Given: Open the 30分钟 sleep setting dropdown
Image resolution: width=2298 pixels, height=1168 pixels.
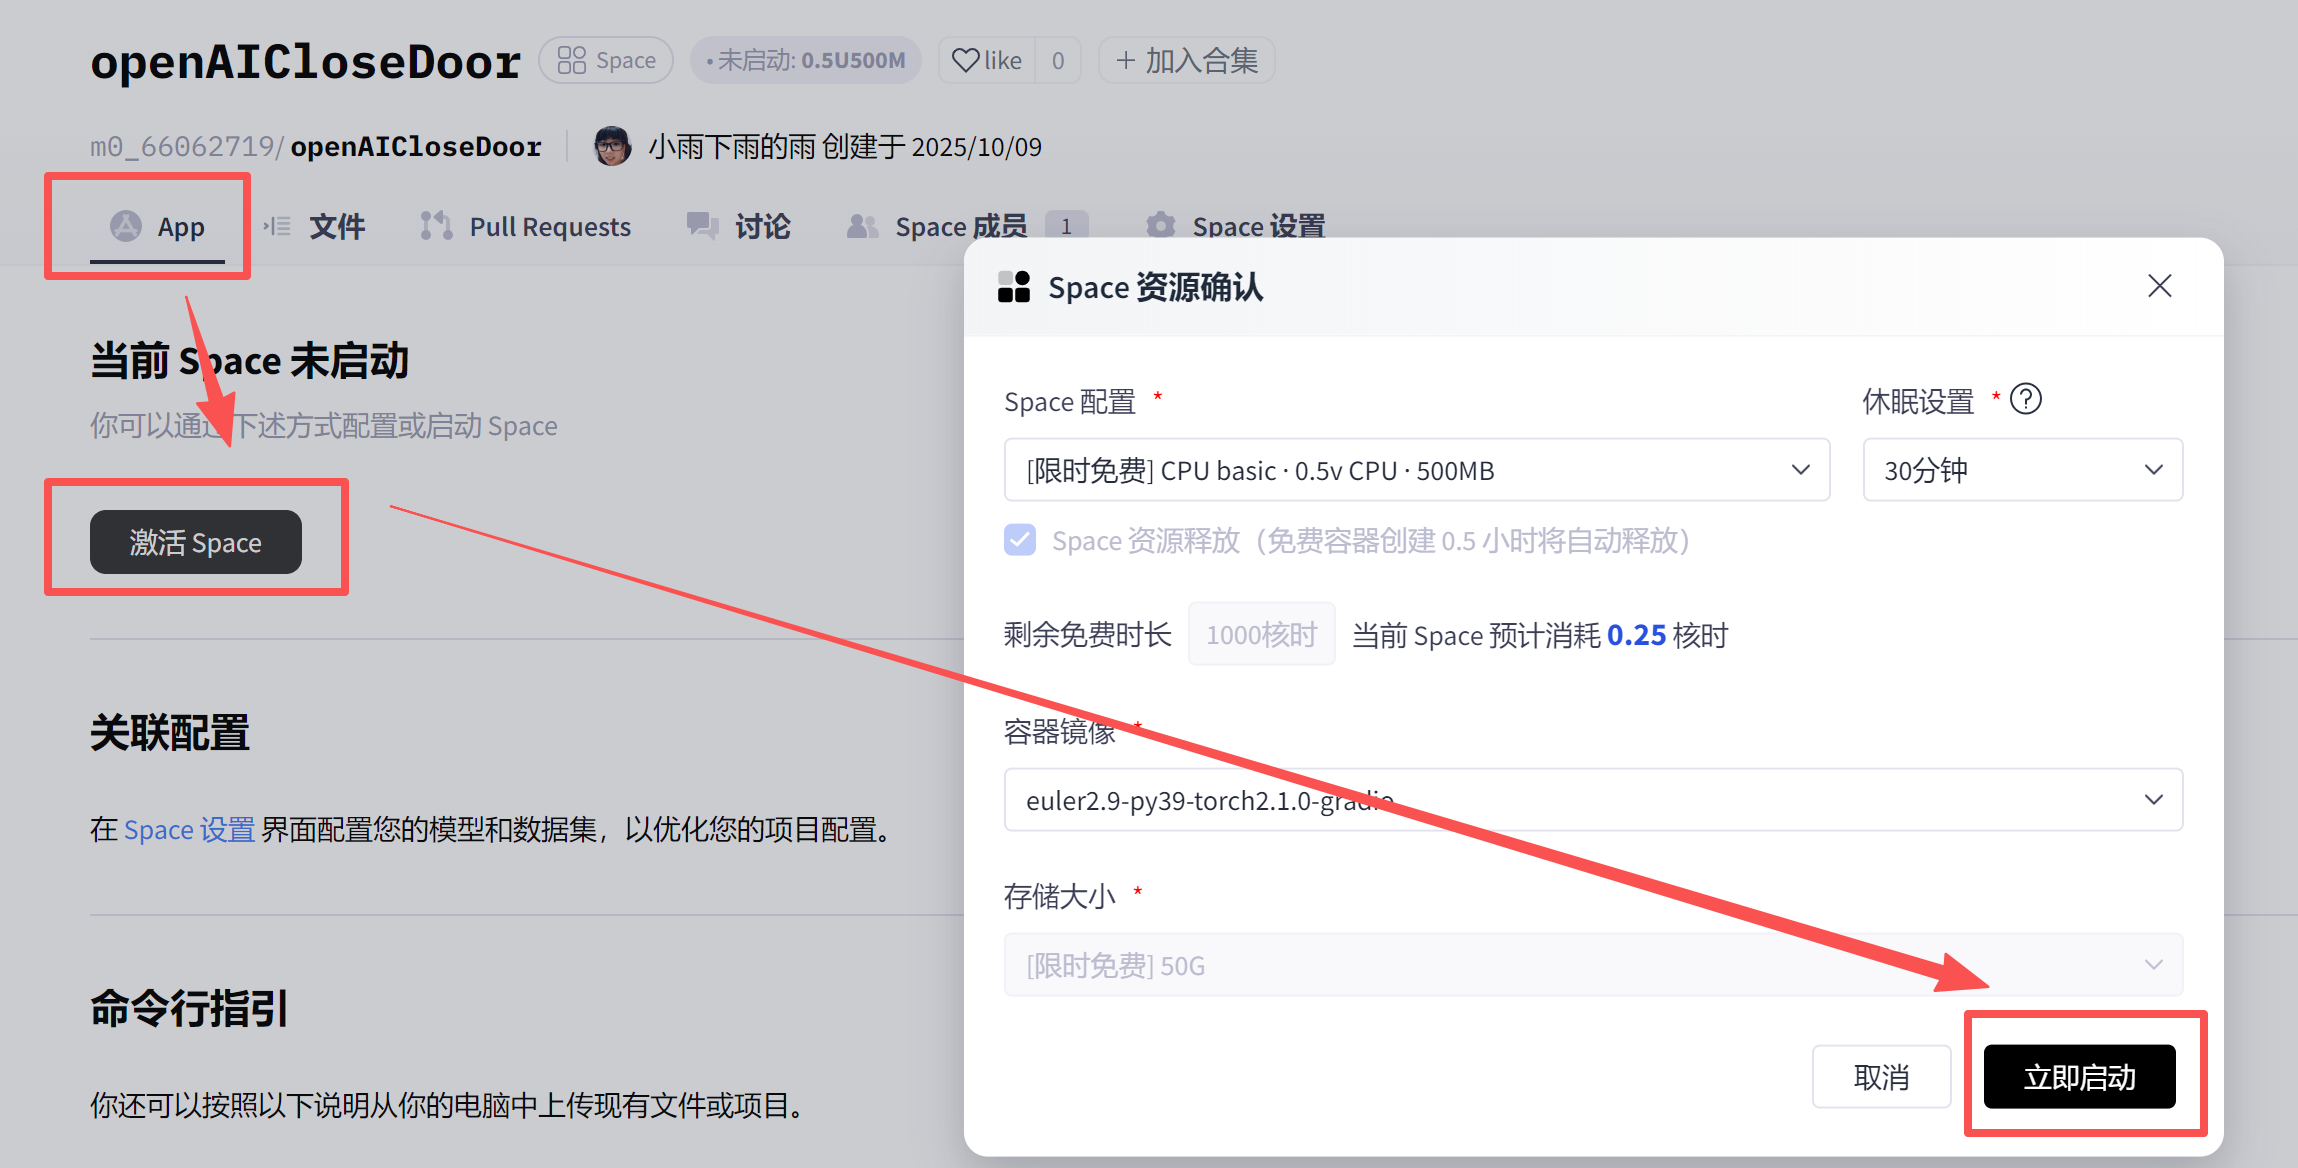Looking at the screenshot, I should 2022,470.
